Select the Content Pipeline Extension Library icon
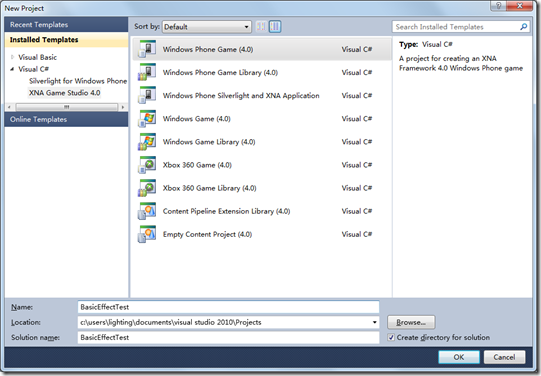Viewport: 541px width, 376px height. pyautogui.click(x=147, y=211)
